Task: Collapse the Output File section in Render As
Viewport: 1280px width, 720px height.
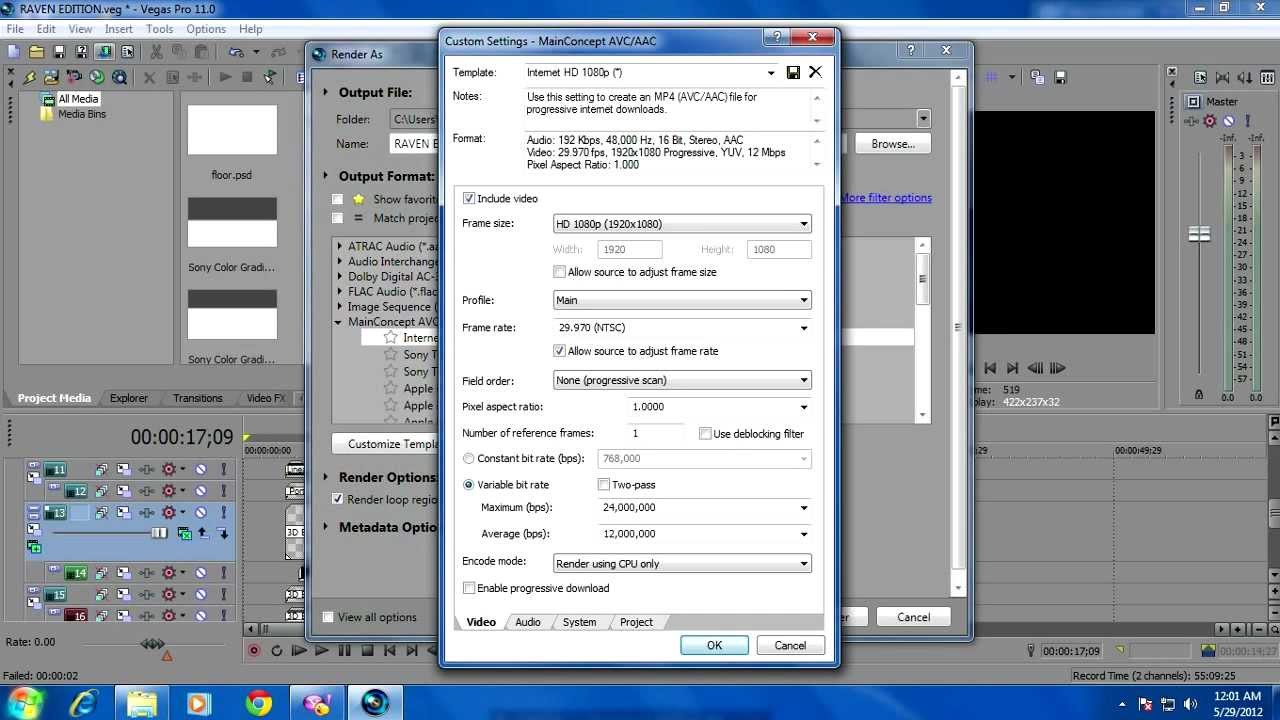Action: coord(326,92)
